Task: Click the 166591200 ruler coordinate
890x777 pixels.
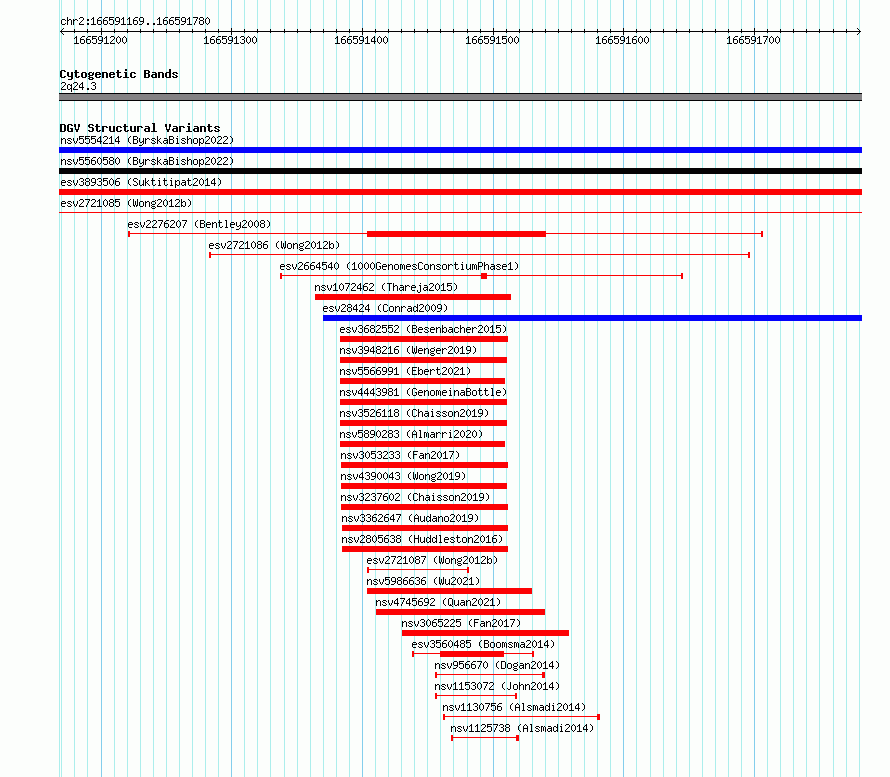Action: click(x=100, y=40)
